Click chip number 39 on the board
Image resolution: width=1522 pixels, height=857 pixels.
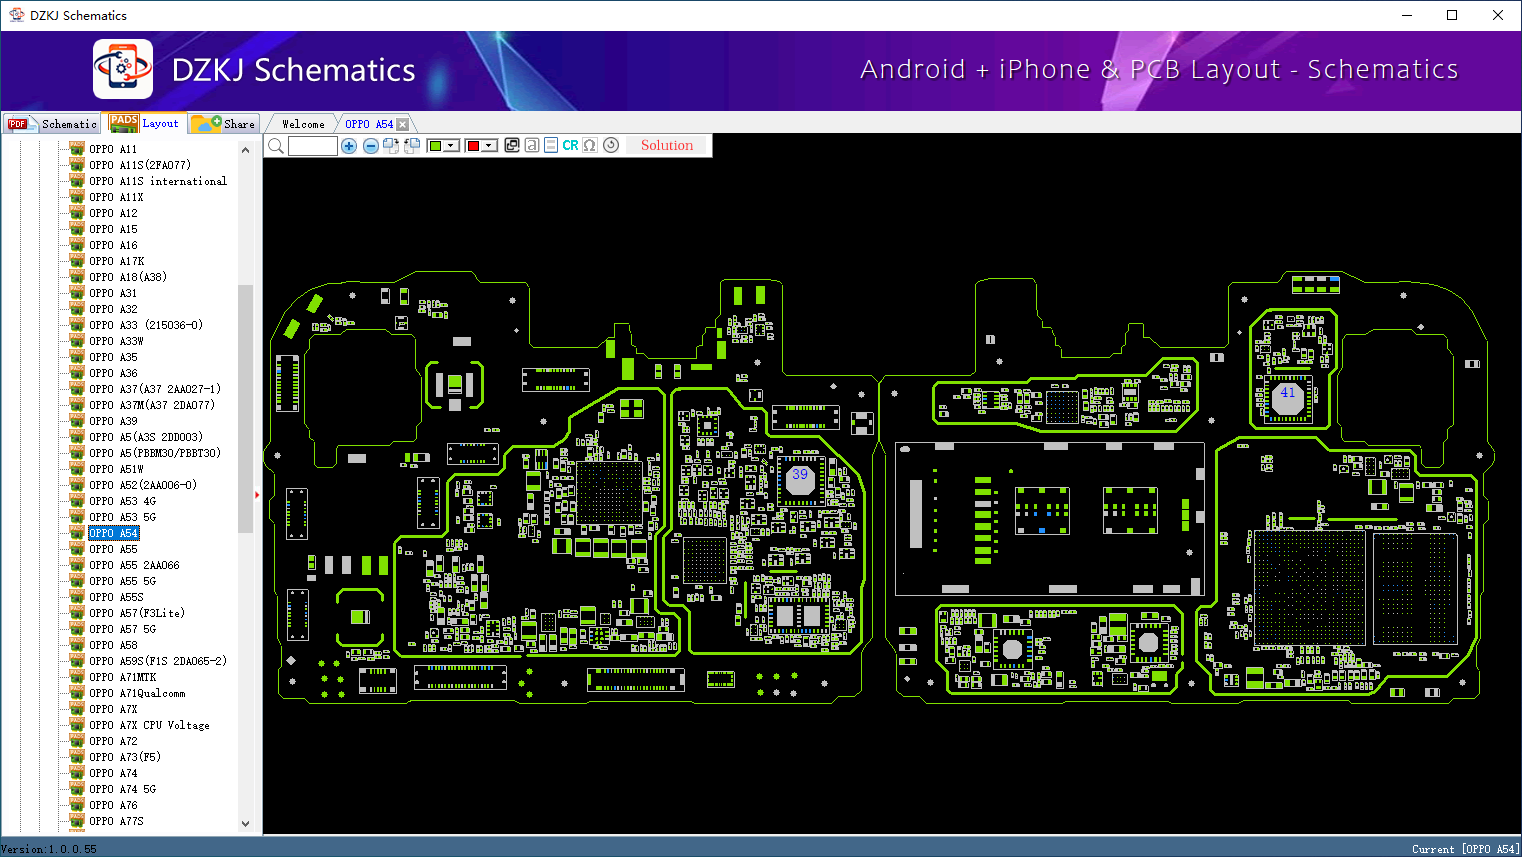pyautogui.click(x=800, y=476)
